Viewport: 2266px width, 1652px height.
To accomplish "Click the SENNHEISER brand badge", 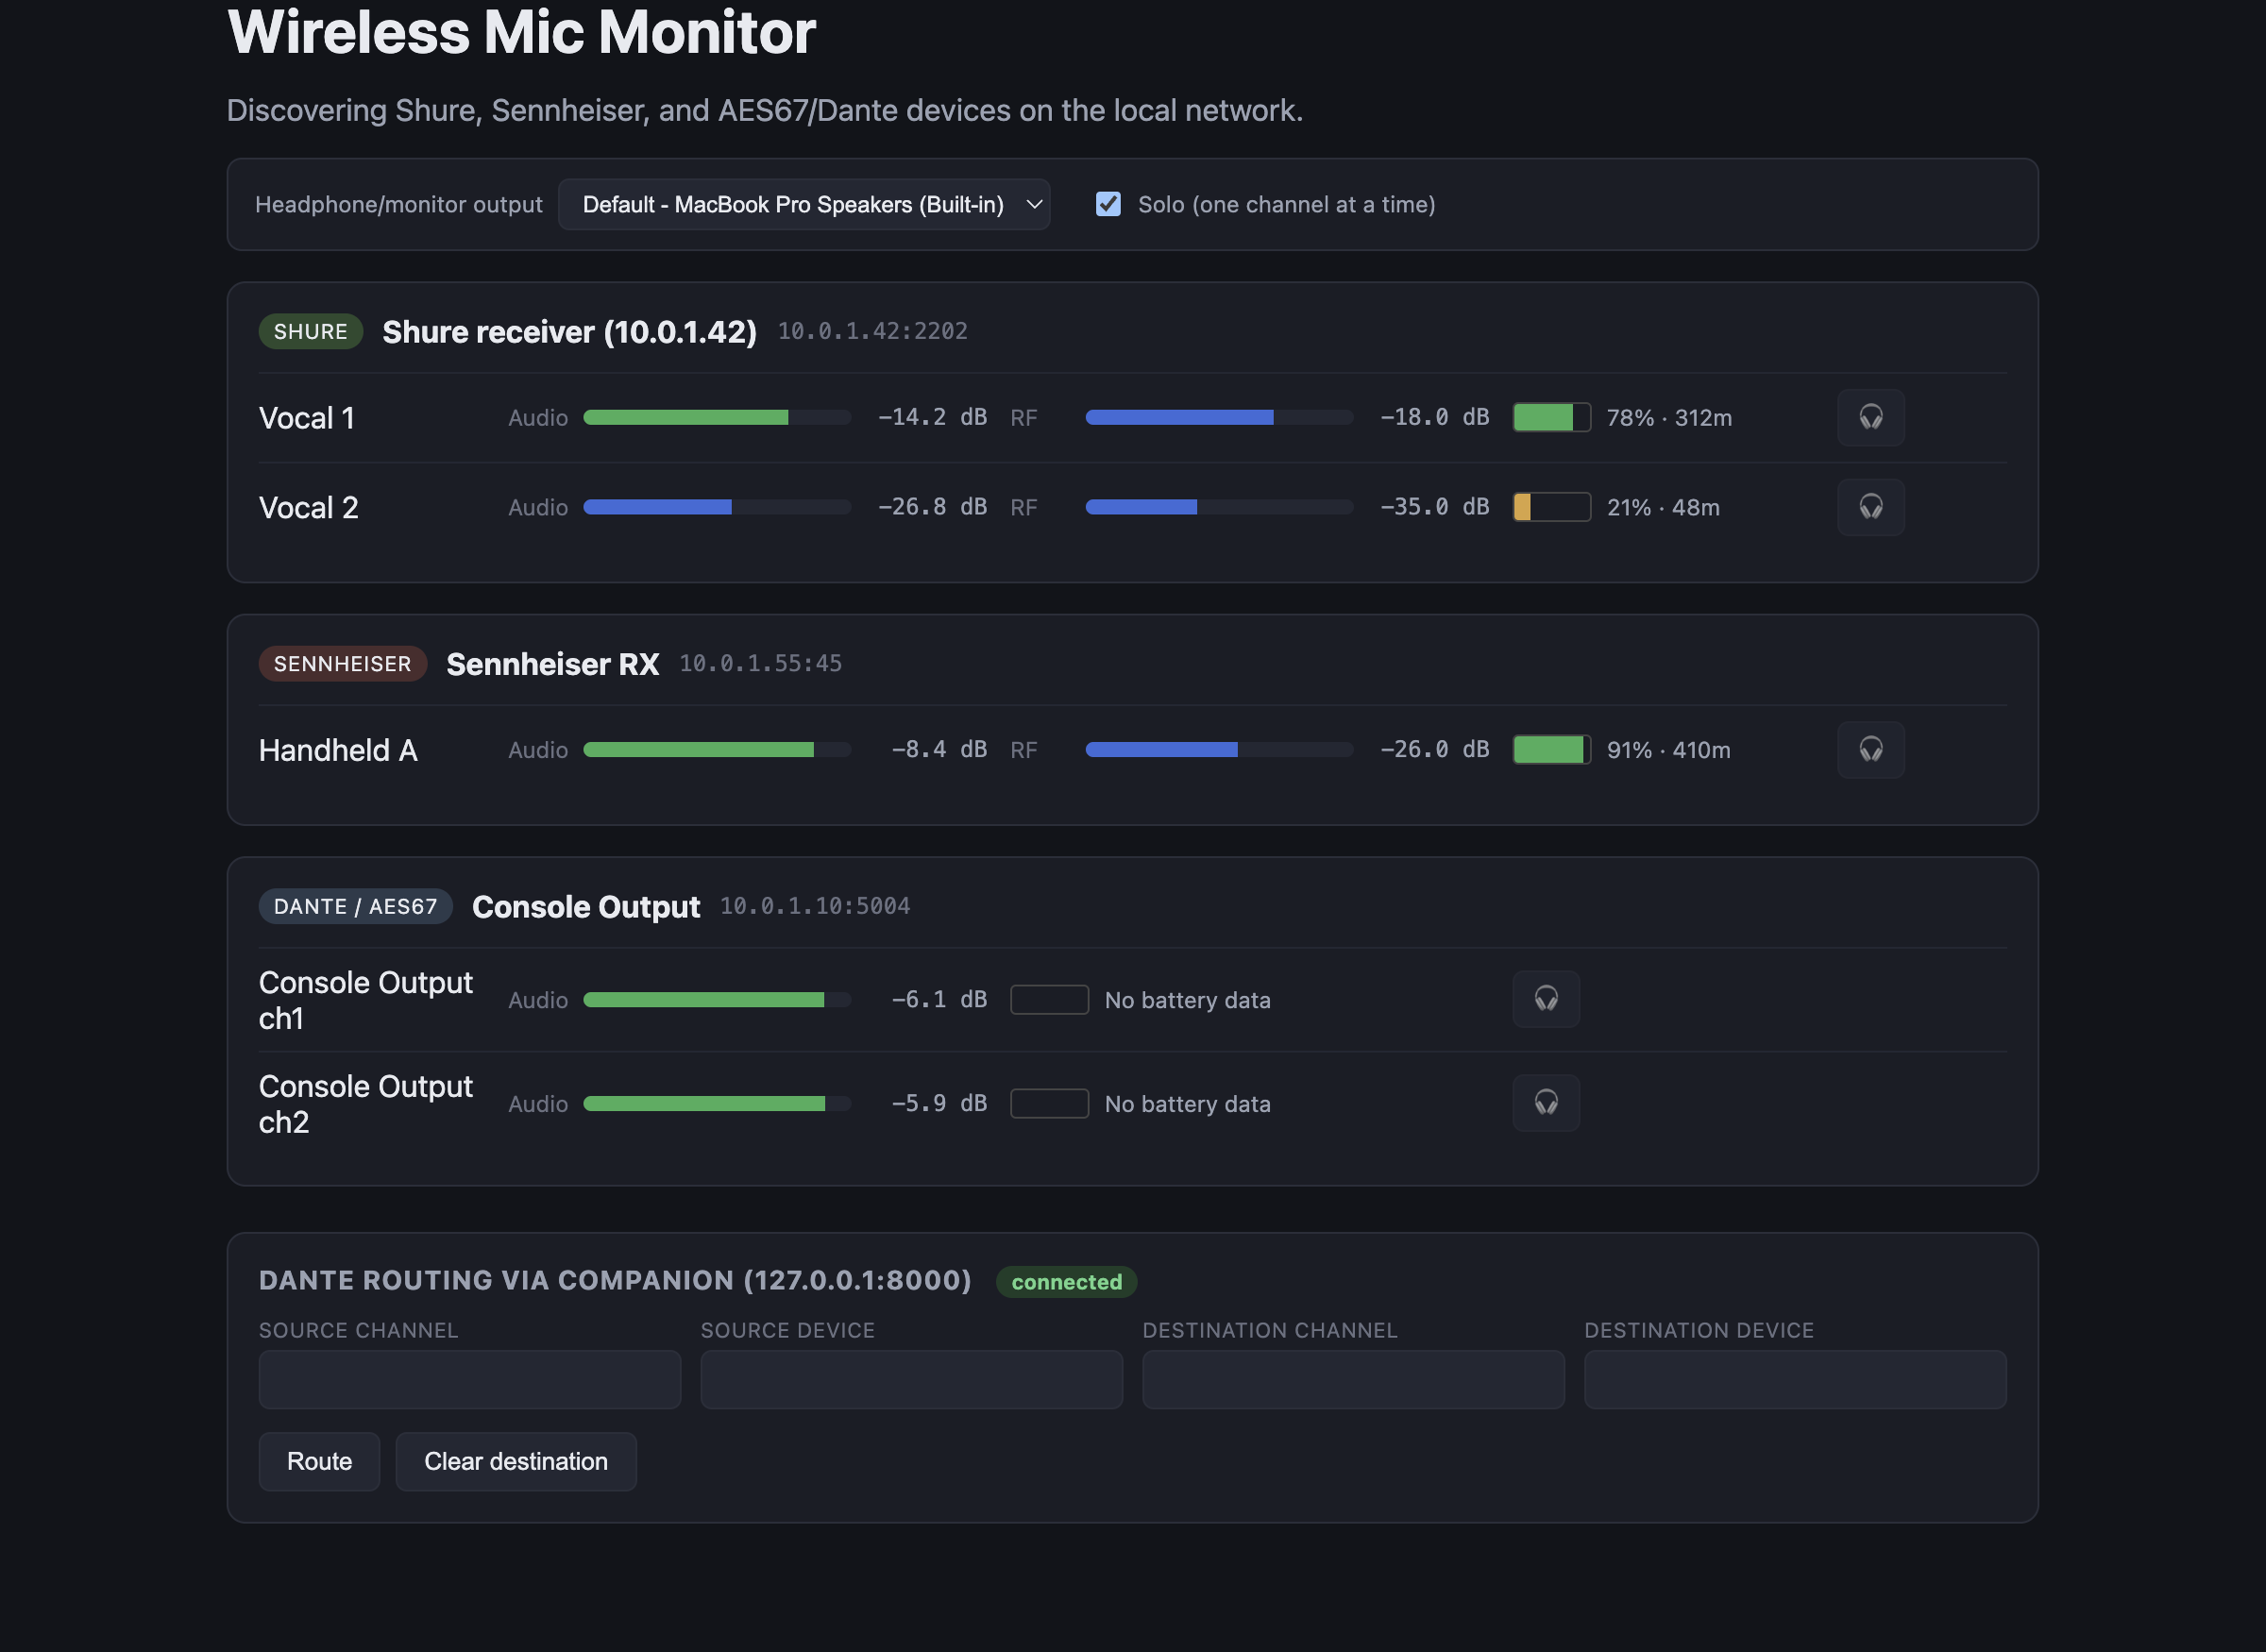I will point(342,664).
